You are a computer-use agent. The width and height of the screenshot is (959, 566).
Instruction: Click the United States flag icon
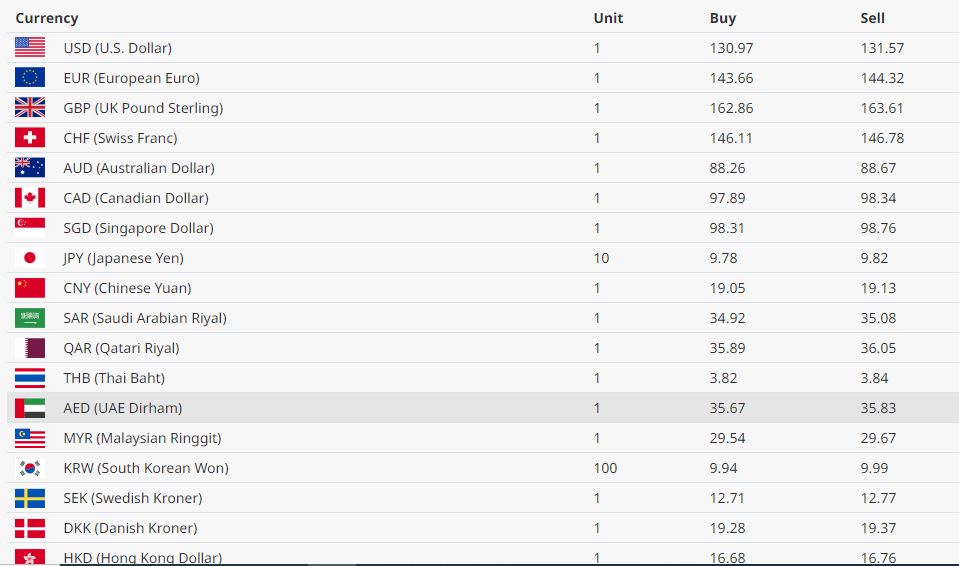click(x=30, y=47)
